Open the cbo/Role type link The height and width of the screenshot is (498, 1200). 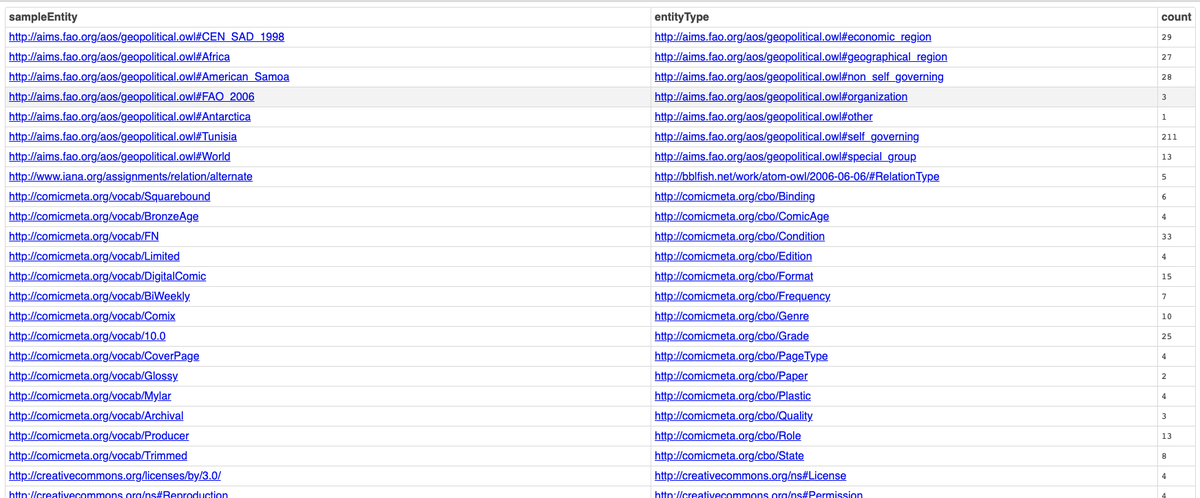click(727, 437)
